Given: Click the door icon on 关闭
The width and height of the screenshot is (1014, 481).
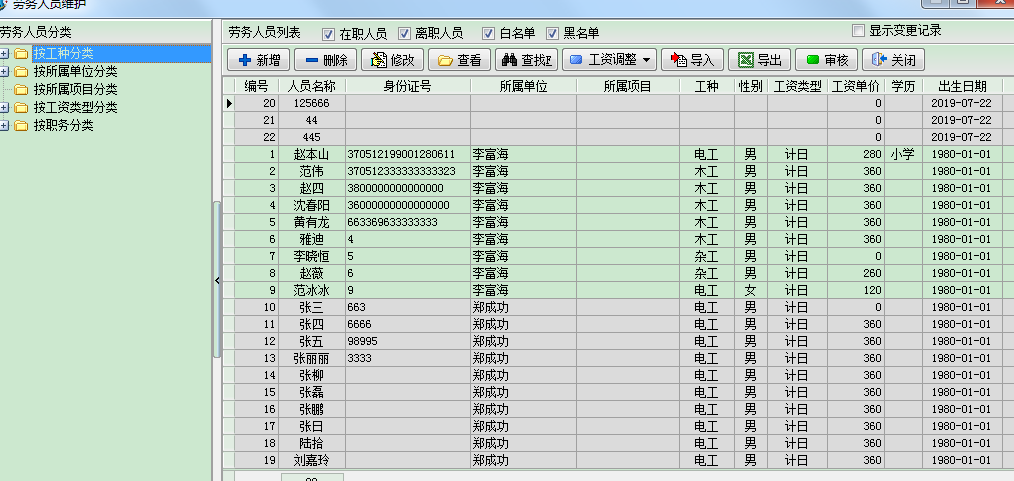Looking at the screenshot, I should click(x=879, y=60).
